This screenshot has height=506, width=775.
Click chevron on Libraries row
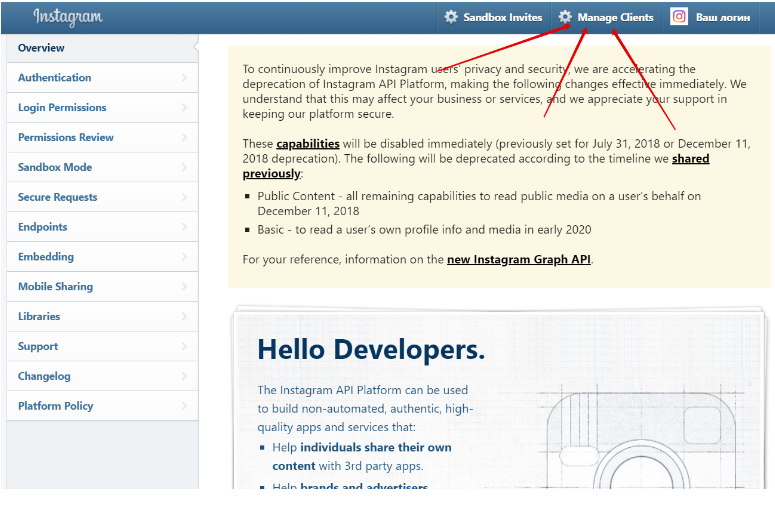[x=184, y=316]
